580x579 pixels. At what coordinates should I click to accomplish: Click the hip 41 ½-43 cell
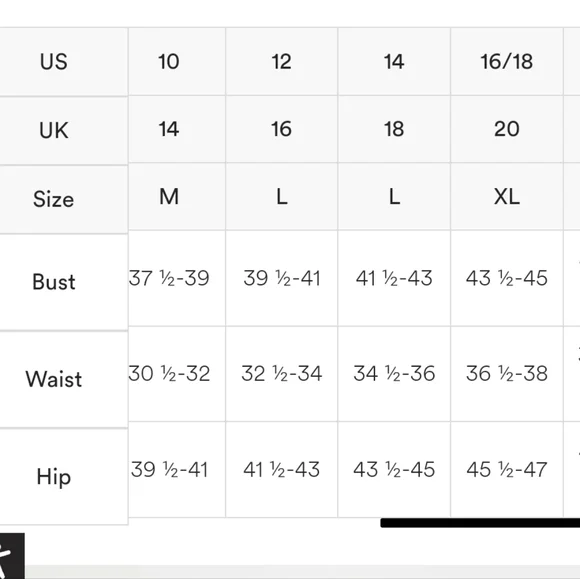click(281, 469)
